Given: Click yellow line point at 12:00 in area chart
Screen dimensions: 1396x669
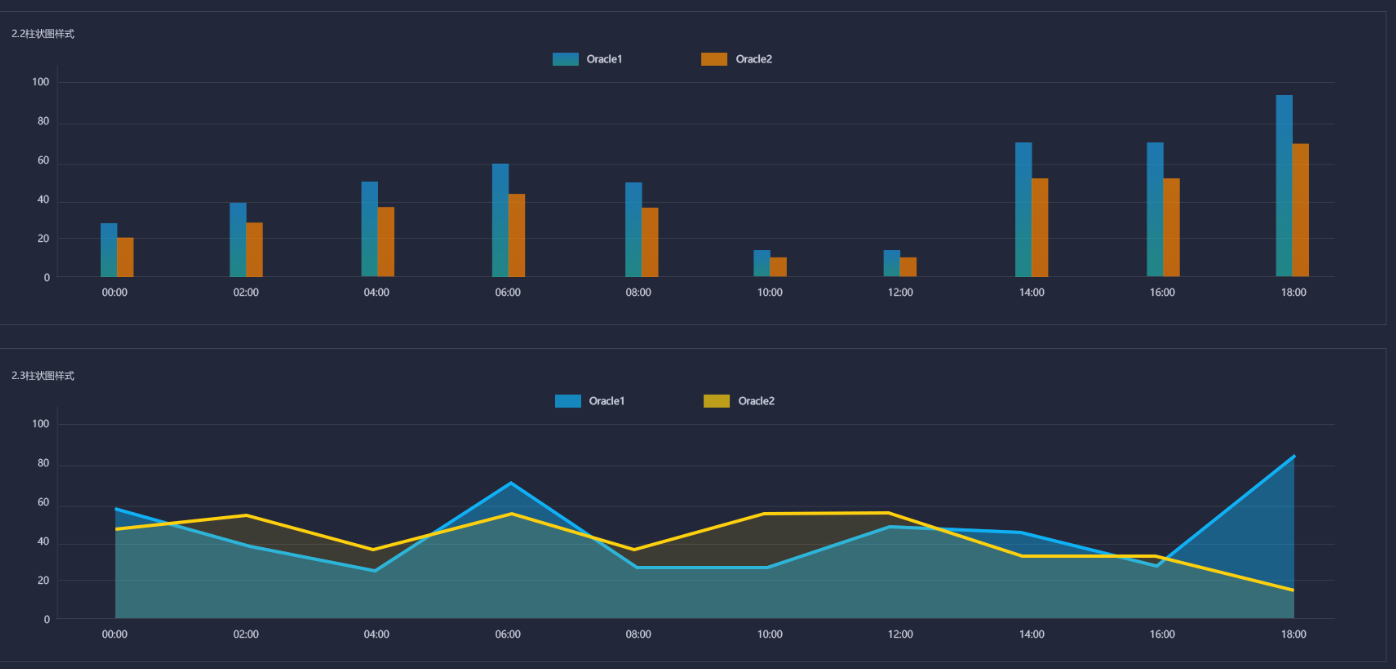Looking at the screenshot, I should (x=889, y=513).
